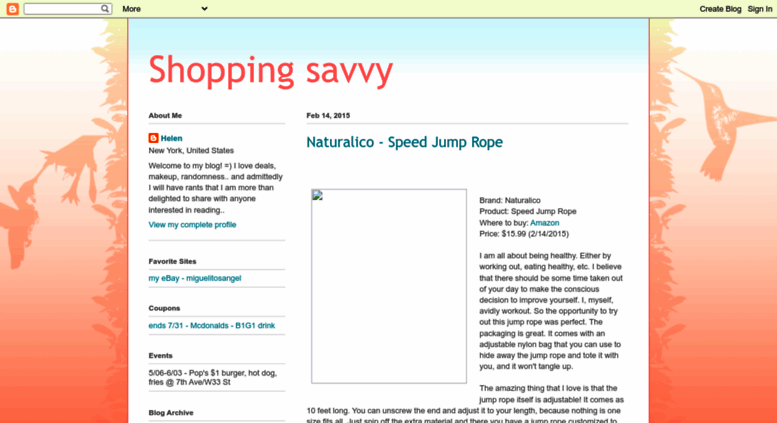Click the broken product image placeholder
Screen dimensions: 777x423
[x=388, y=286]
